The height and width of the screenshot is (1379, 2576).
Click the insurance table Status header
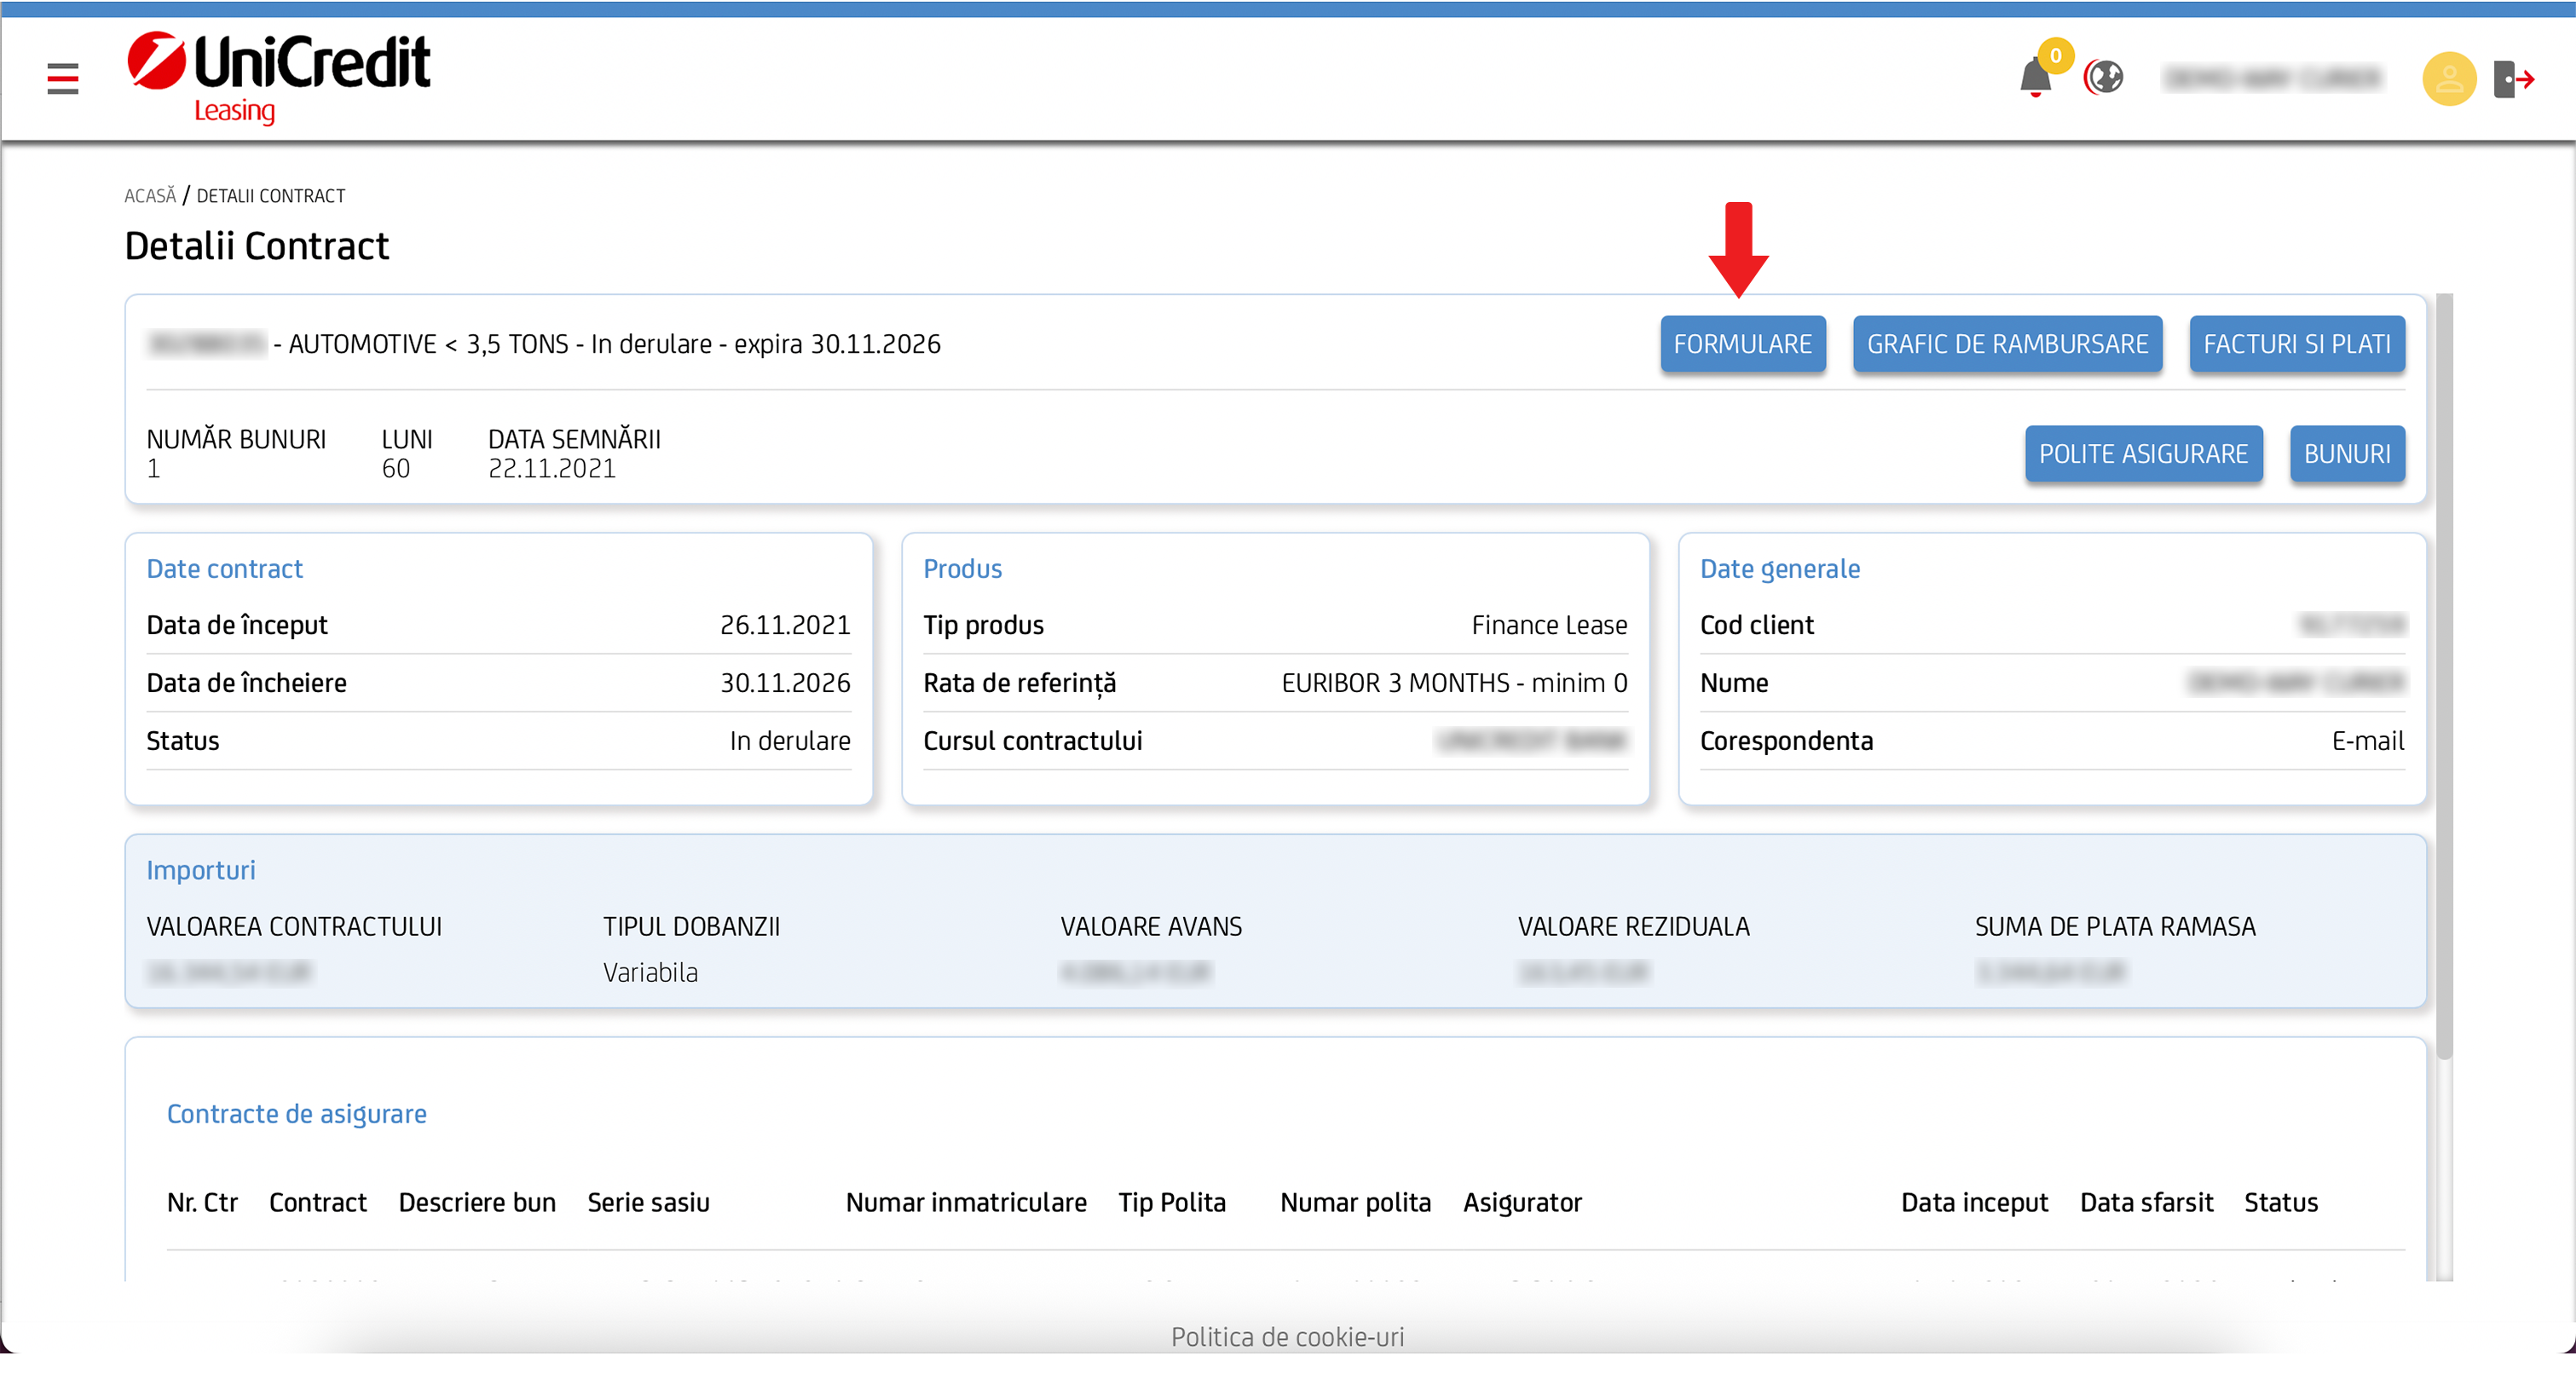(2280, 1203)
